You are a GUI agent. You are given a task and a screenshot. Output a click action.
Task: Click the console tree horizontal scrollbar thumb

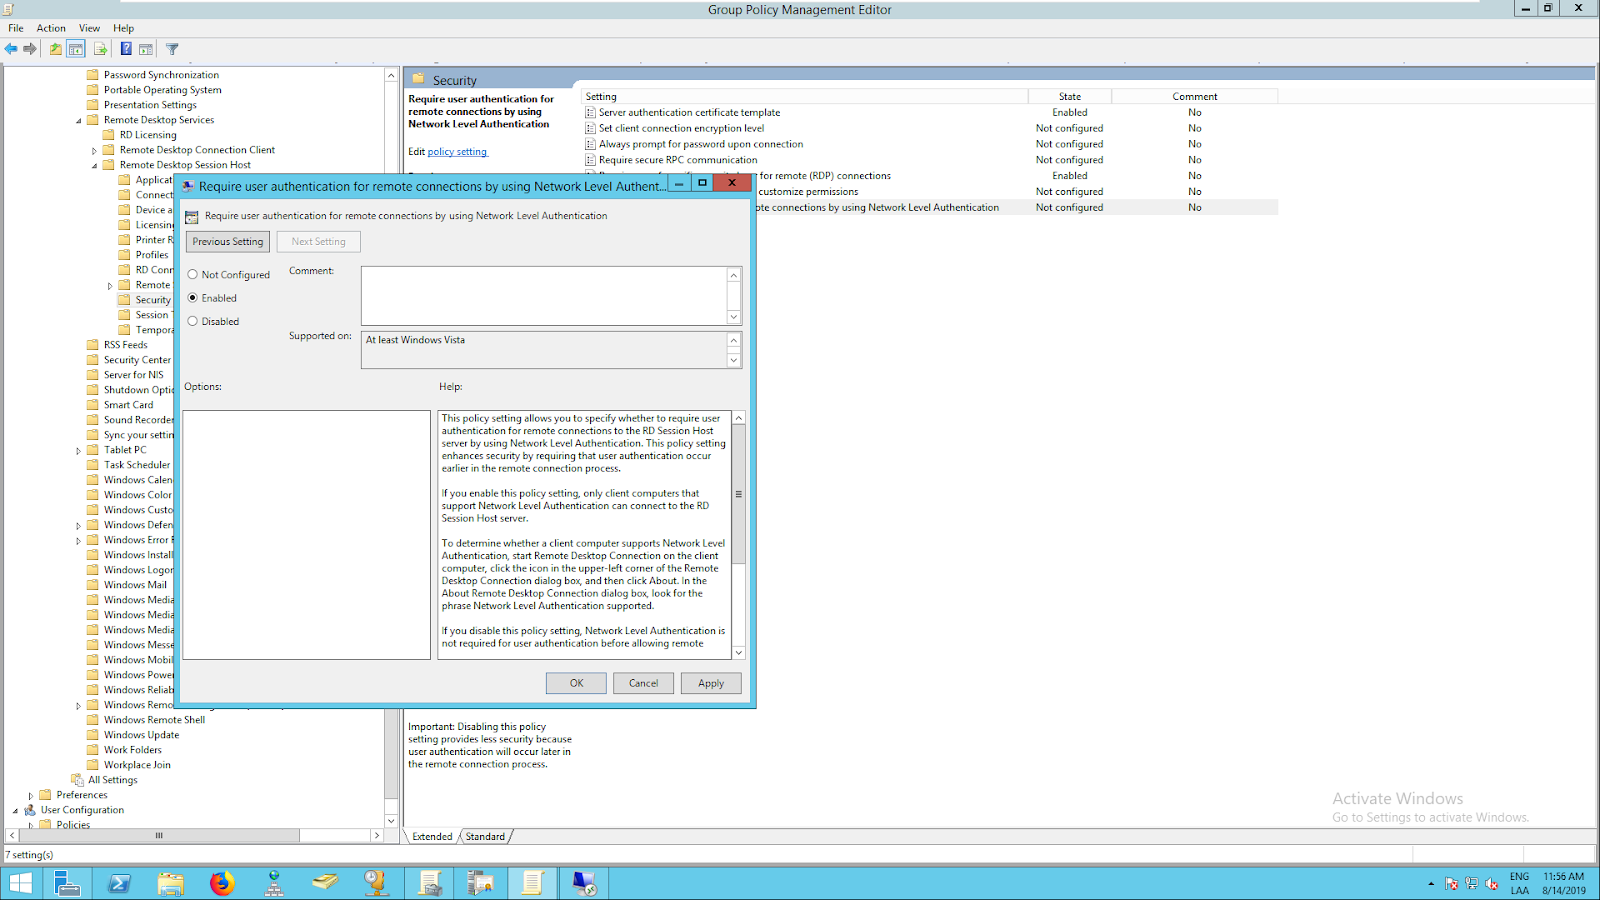(158, 835)
